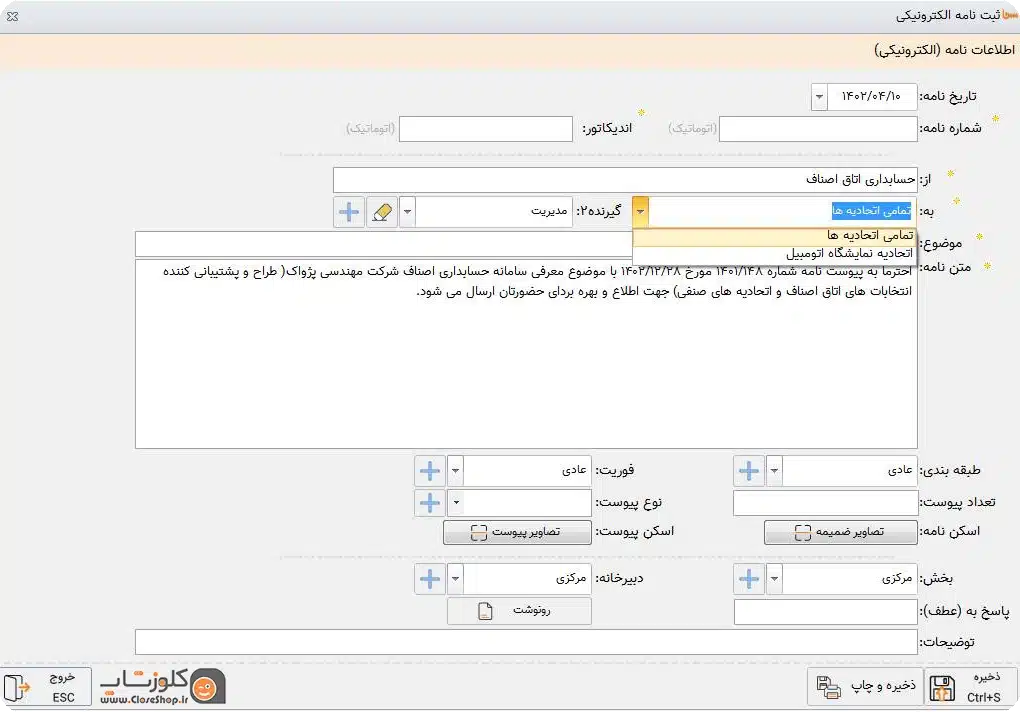The image size is (1020, 712).
Task: Click the توضیحات input field
Action: [x=526, y=642]
